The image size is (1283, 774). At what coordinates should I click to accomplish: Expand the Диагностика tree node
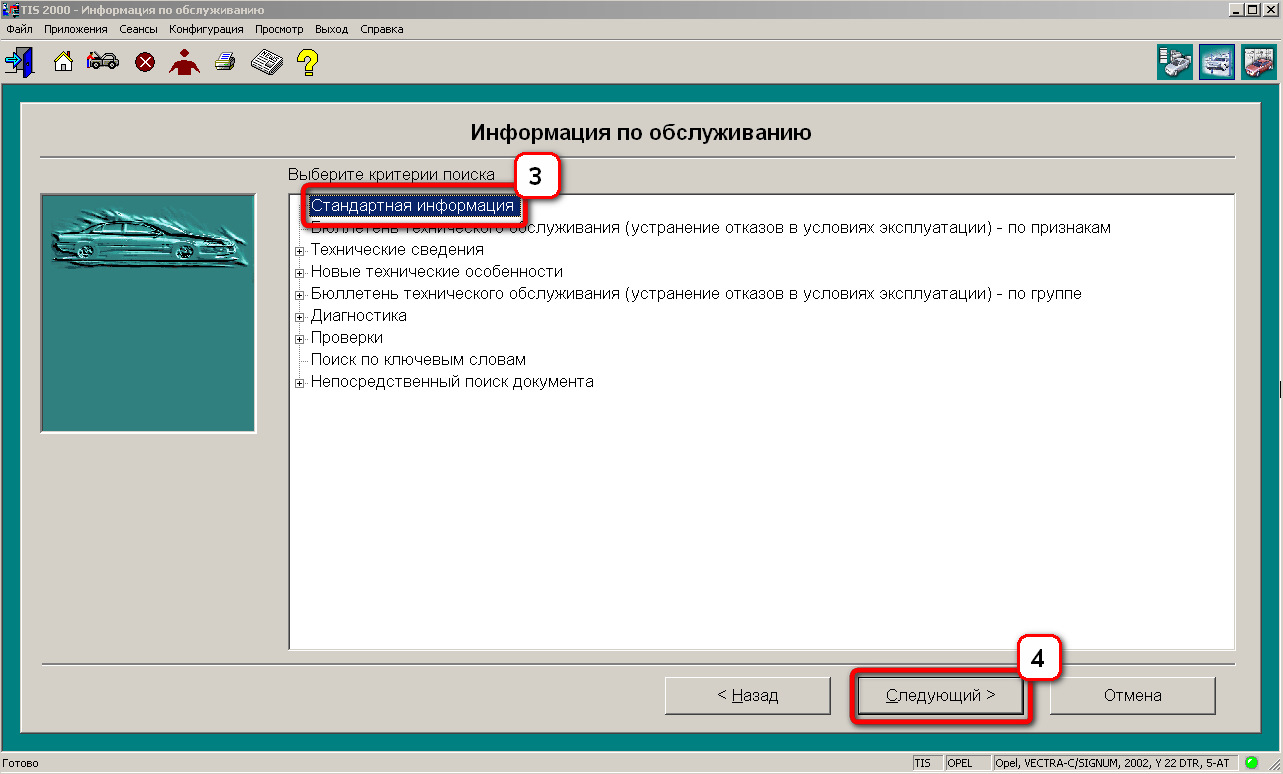coord(299,317)
